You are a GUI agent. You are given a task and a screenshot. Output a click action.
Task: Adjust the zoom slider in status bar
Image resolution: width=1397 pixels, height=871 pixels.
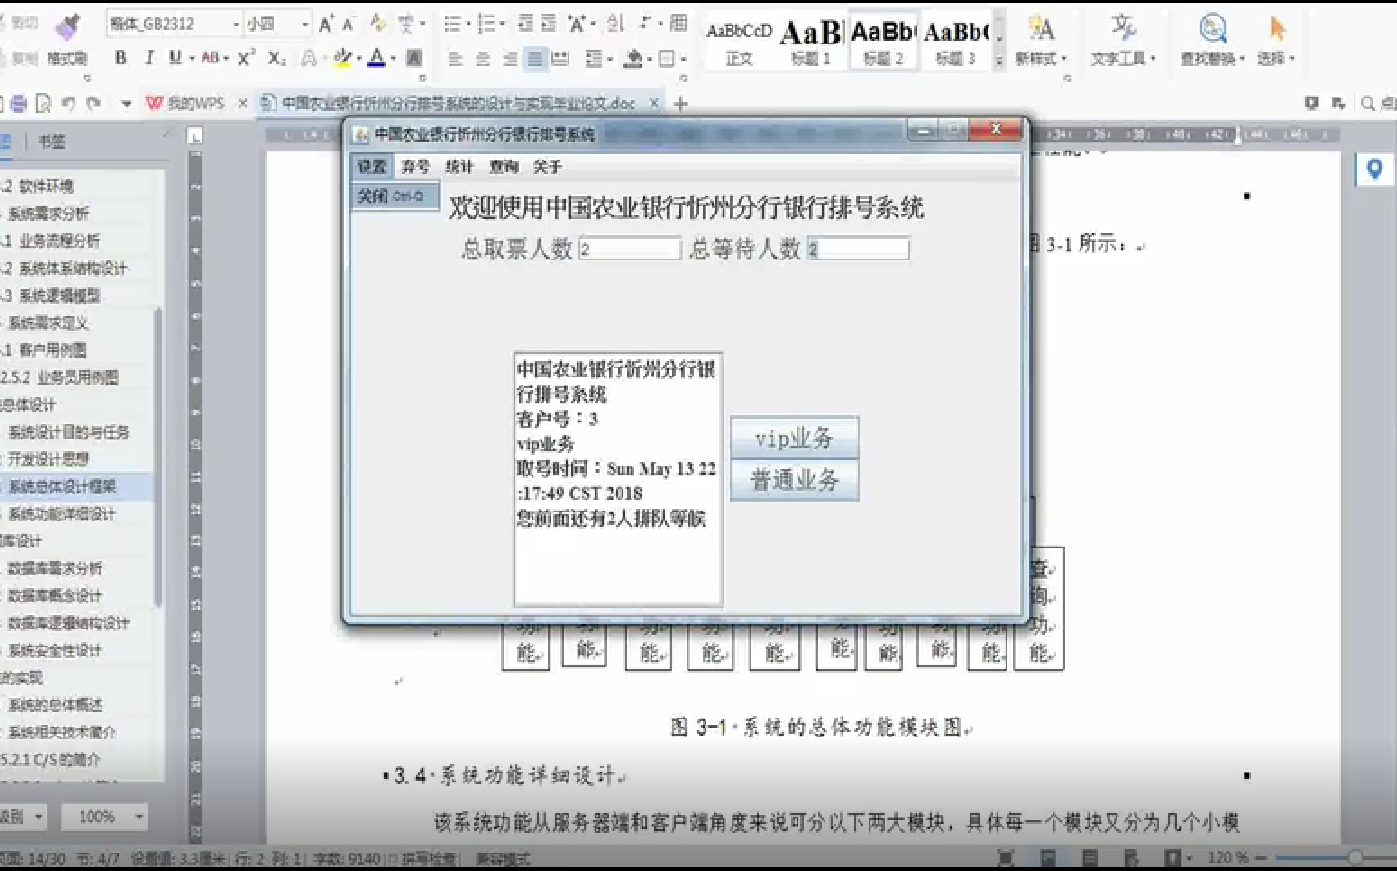pos(1354,858)
